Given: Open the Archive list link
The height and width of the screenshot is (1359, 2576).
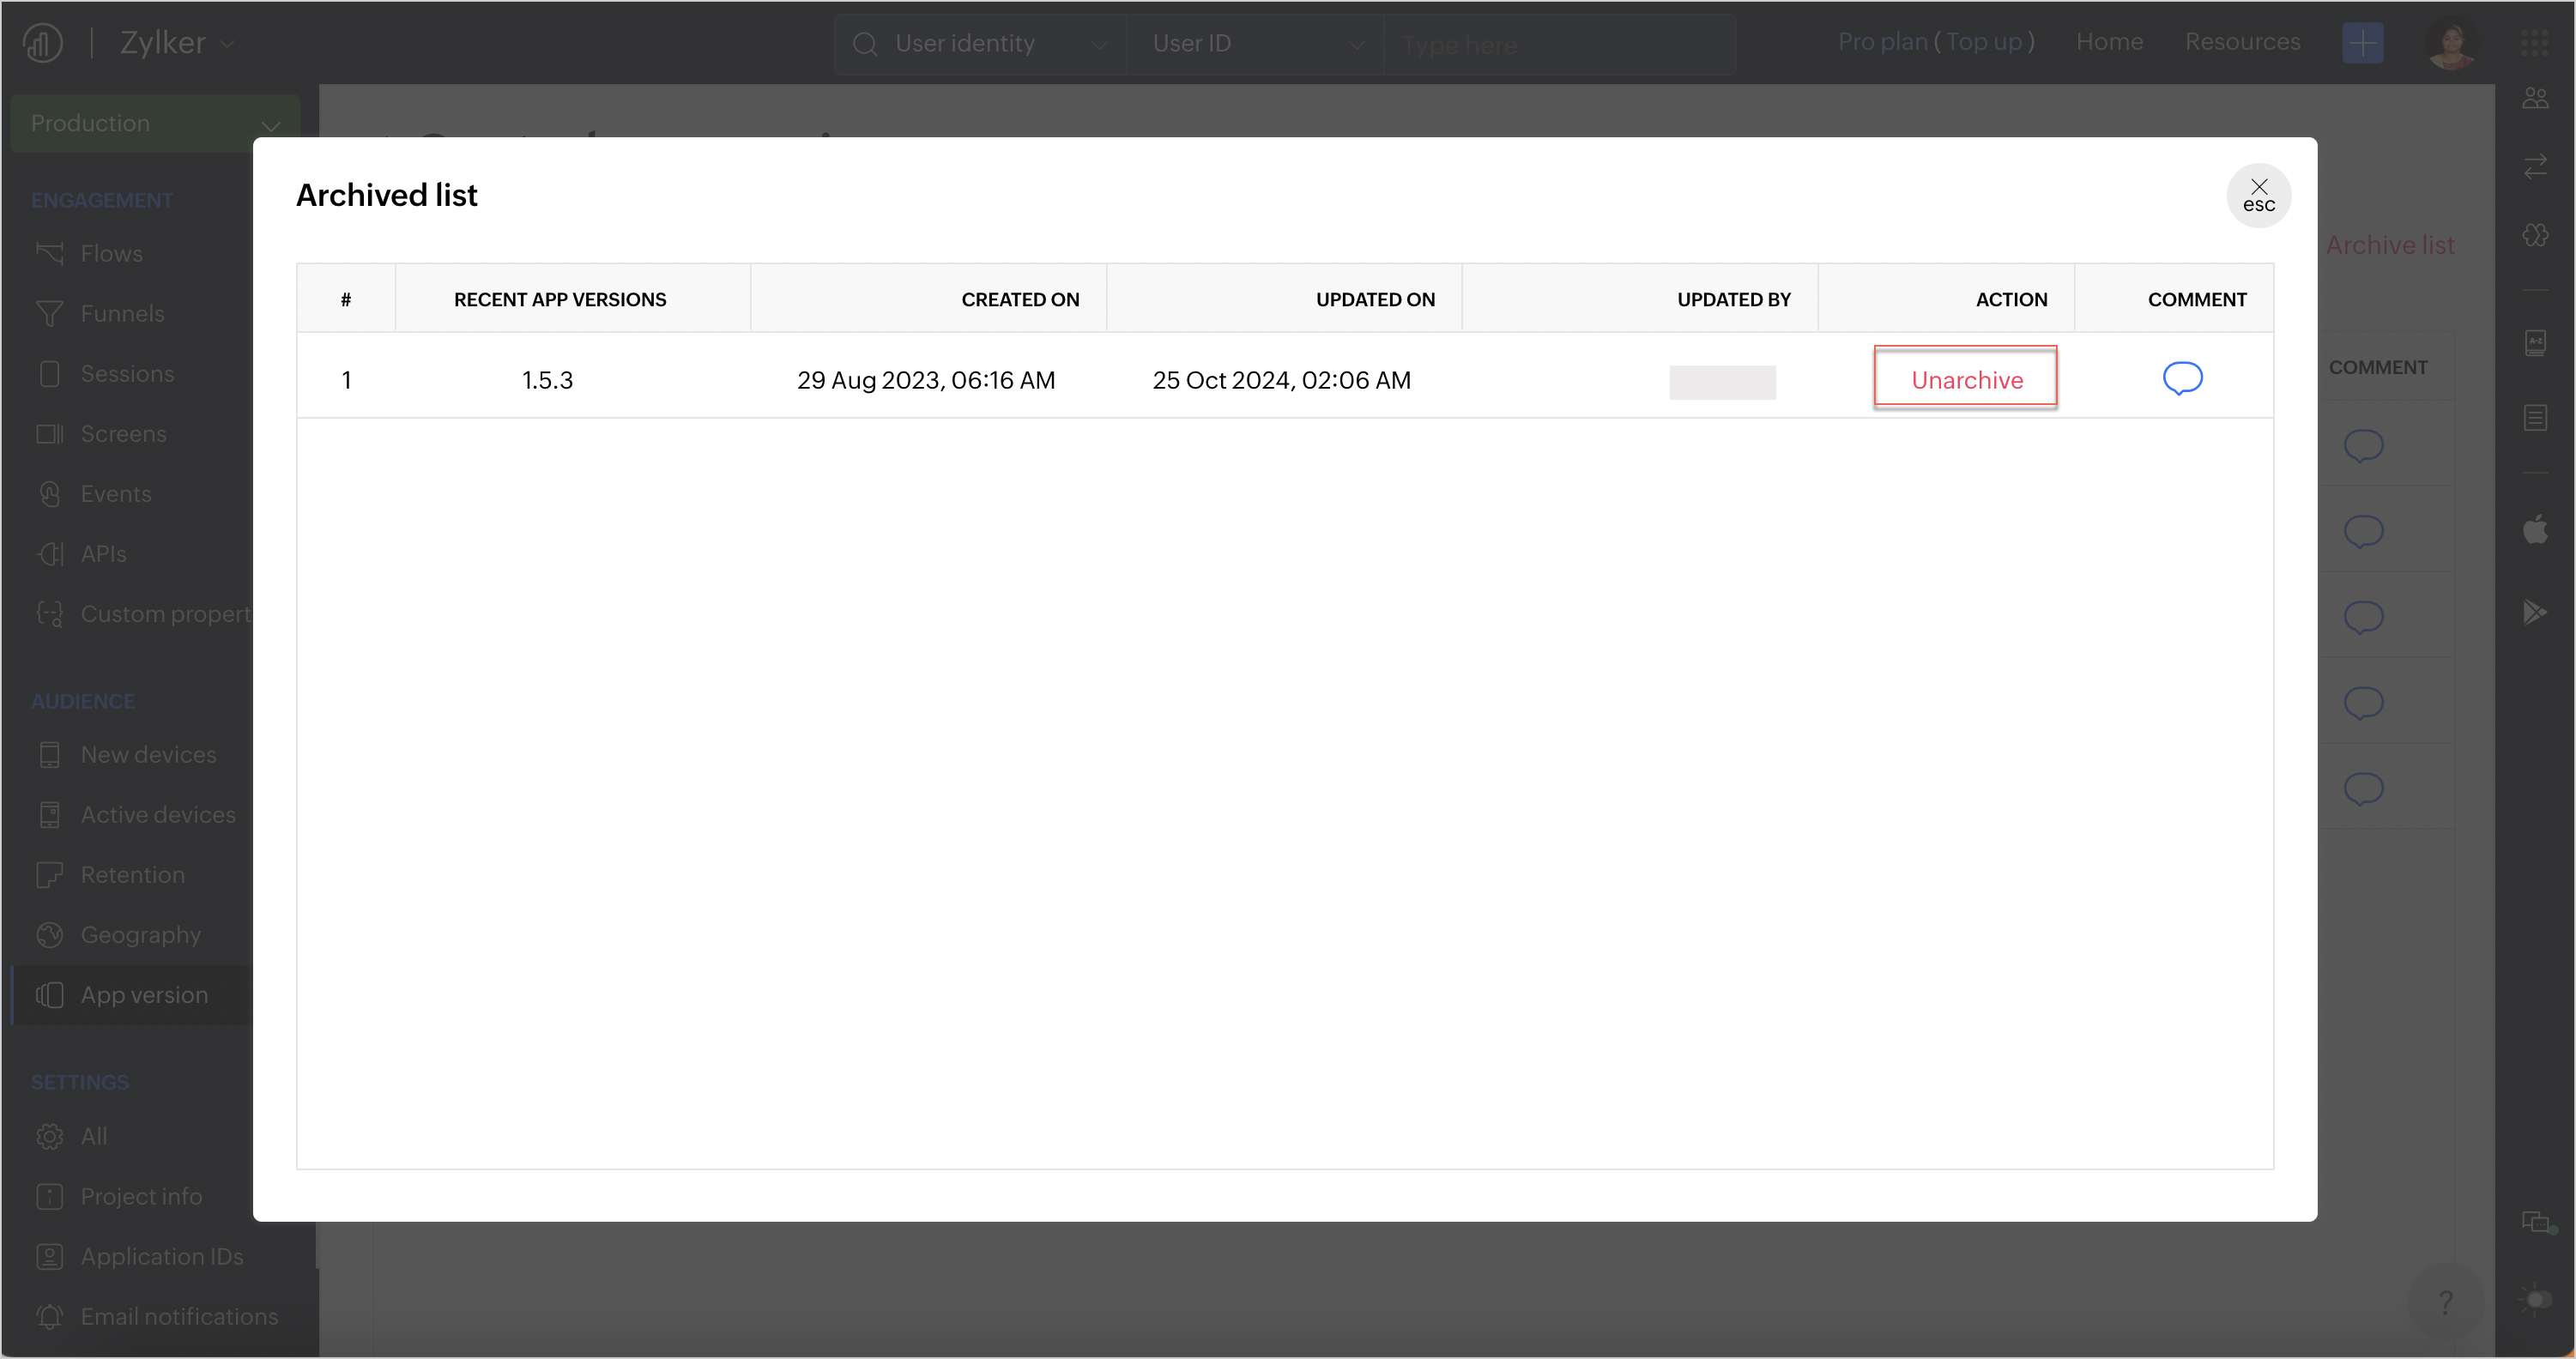Looking at the screenshot, I should coord(2389,245).
